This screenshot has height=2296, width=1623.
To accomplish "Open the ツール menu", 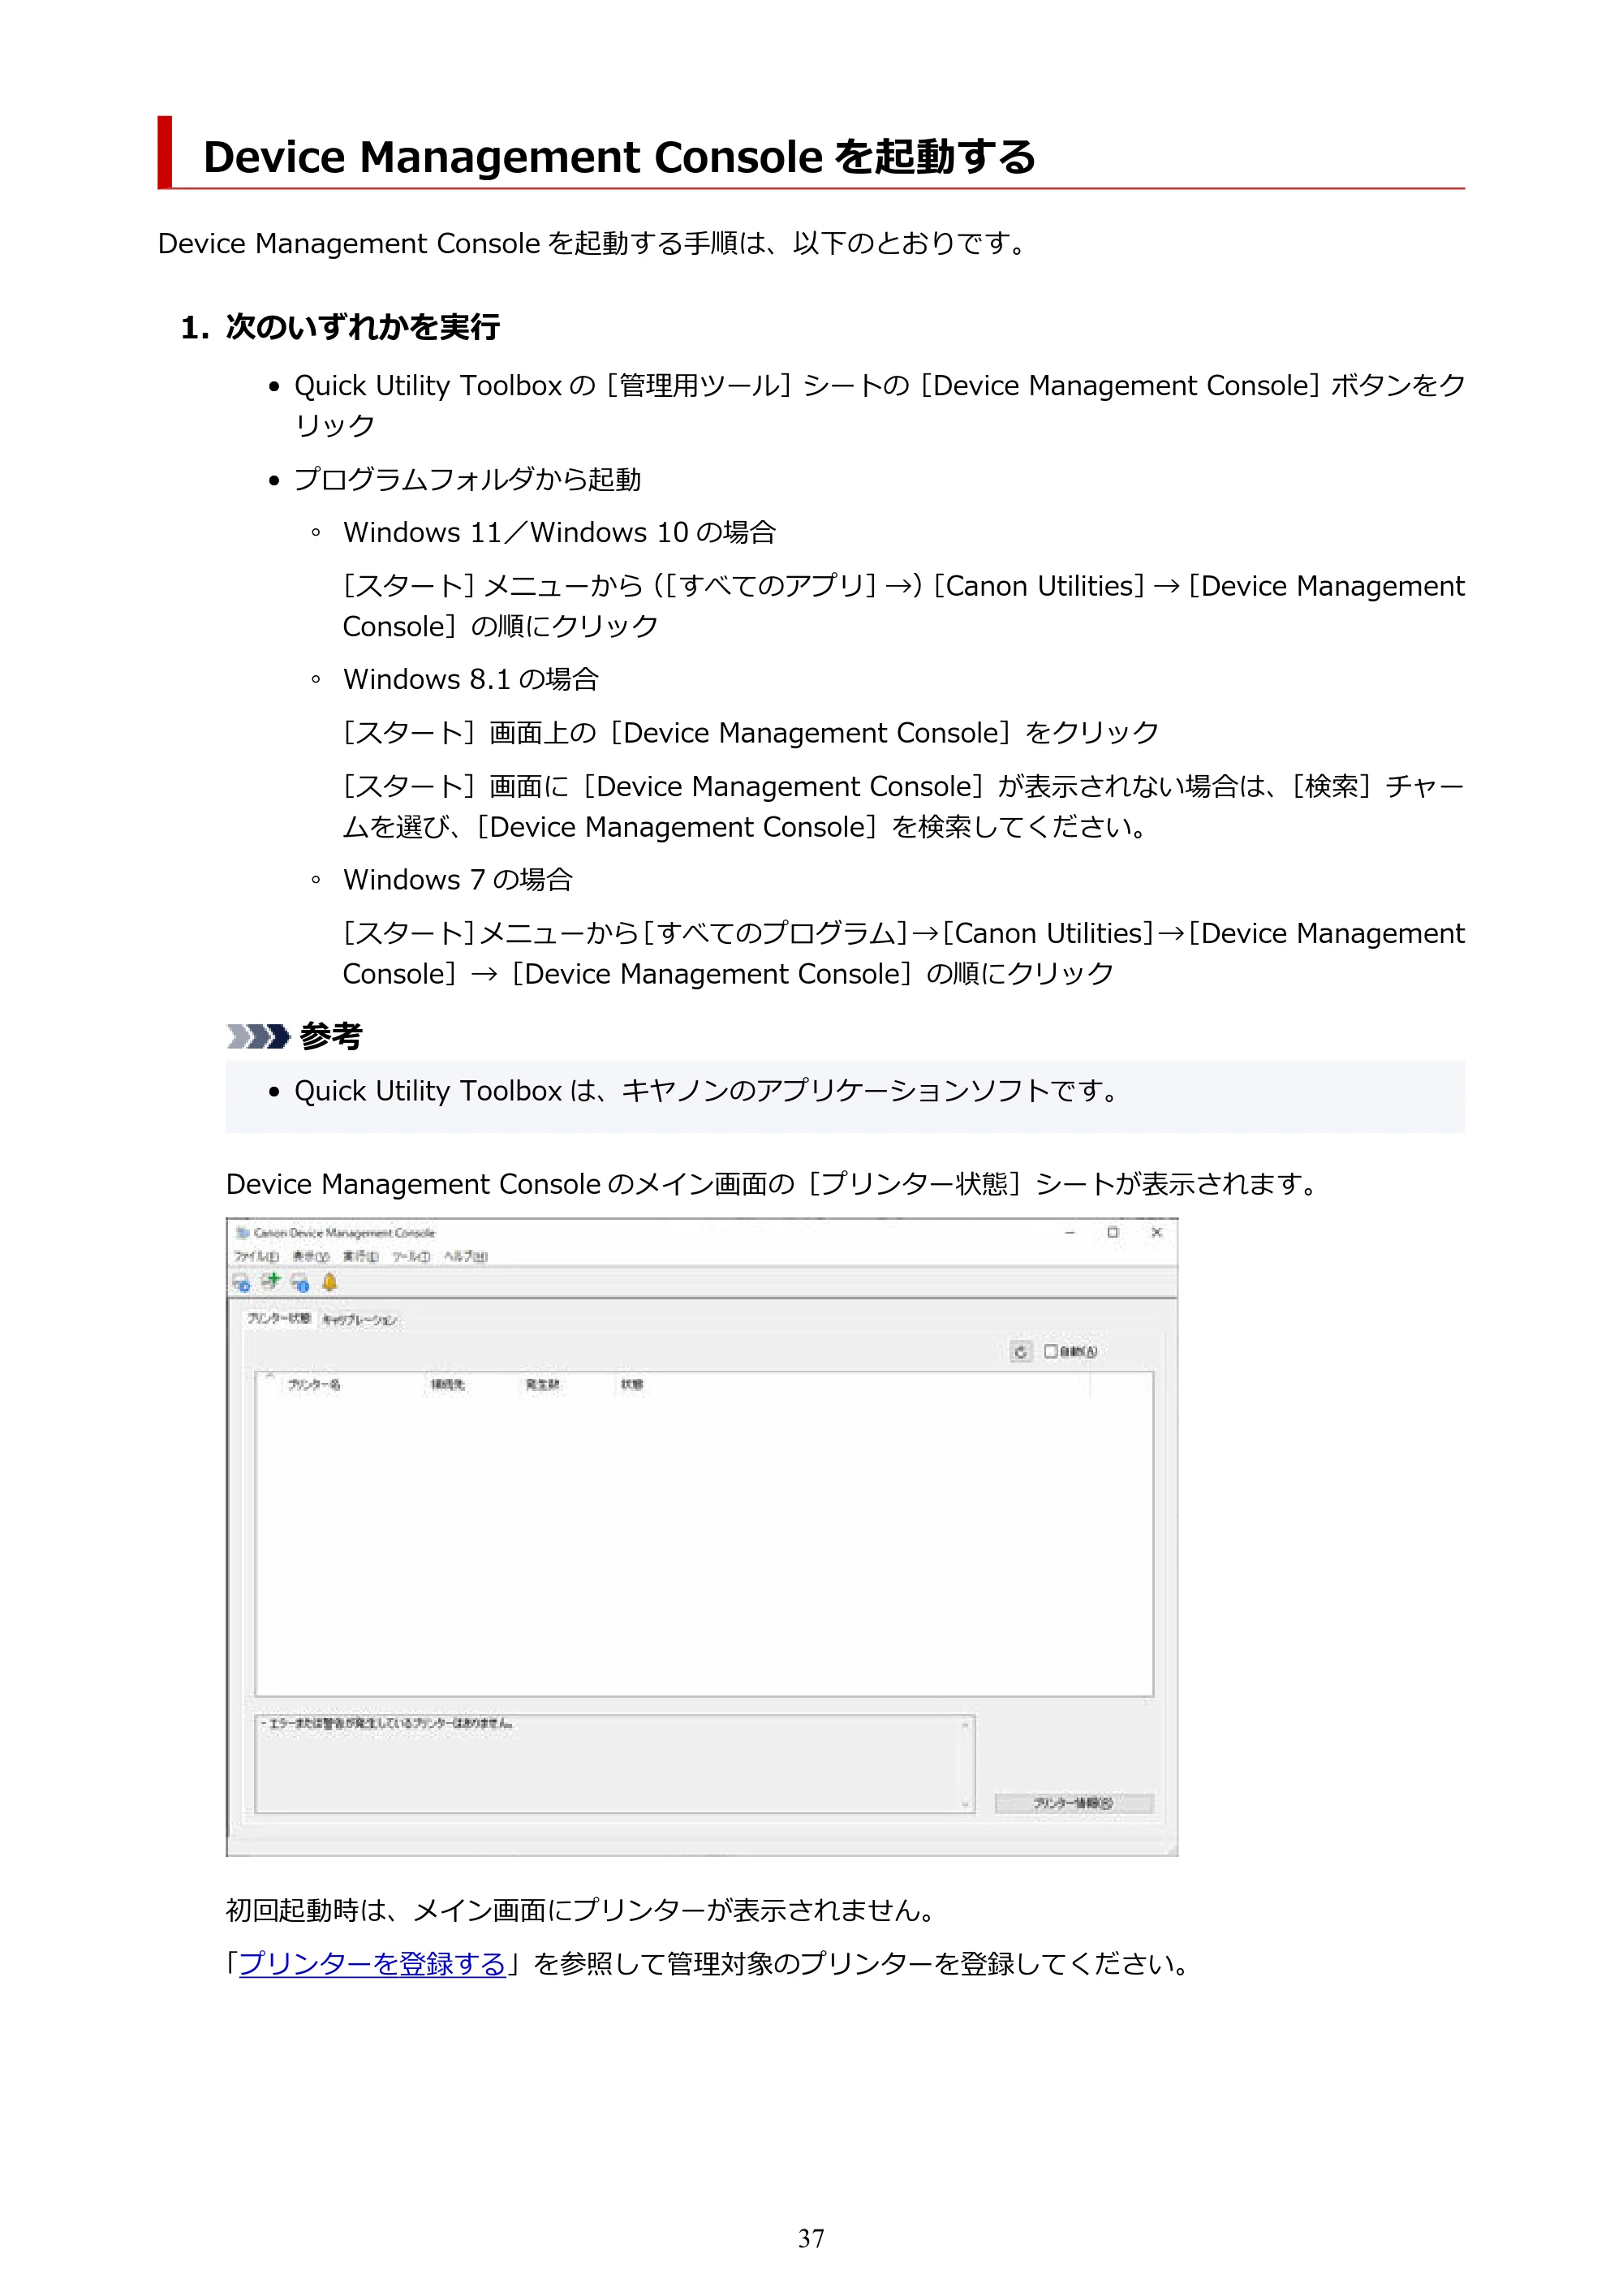I will 410,1256.
